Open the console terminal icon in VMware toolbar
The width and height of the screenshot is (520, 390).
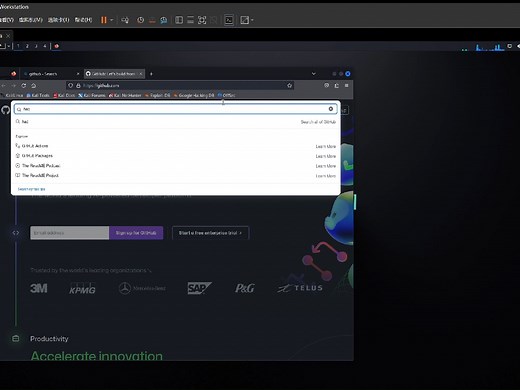[229, 20]
